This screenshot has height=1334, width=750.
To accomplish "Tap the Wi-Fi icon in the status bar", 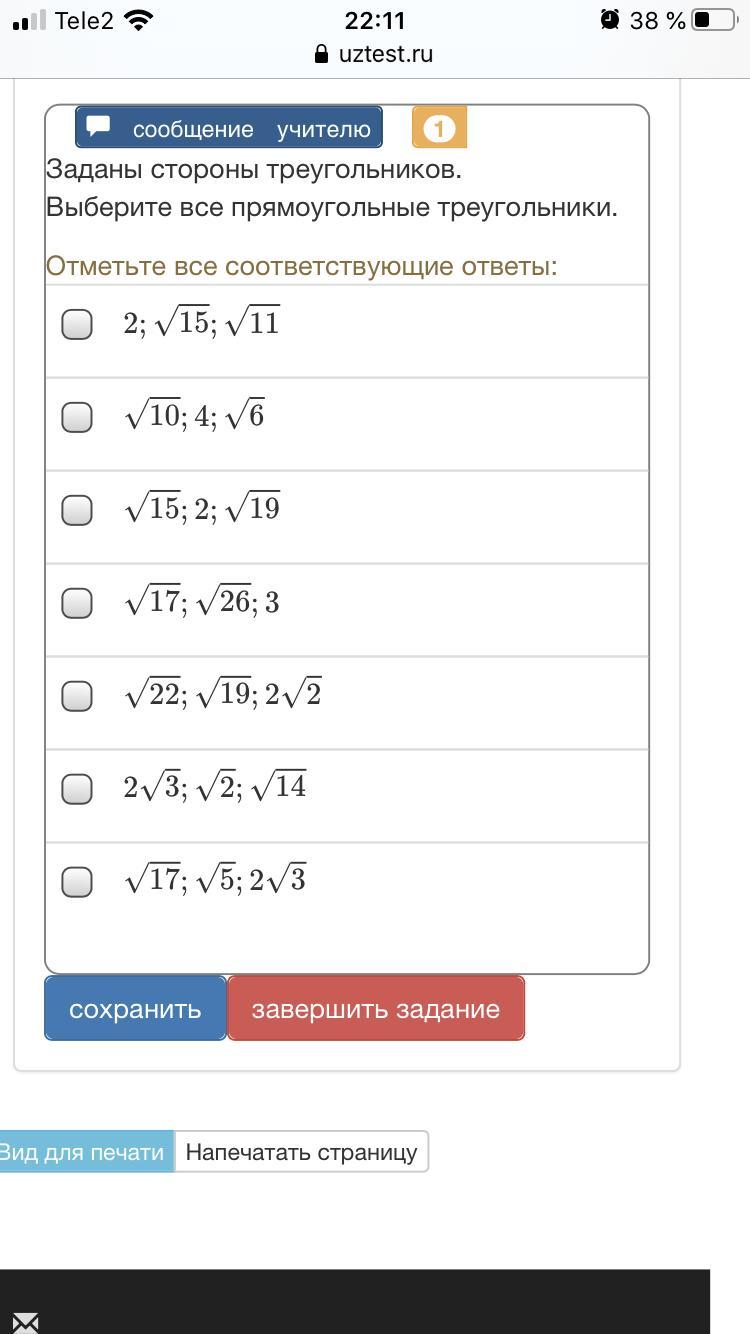I will (140, 20).
